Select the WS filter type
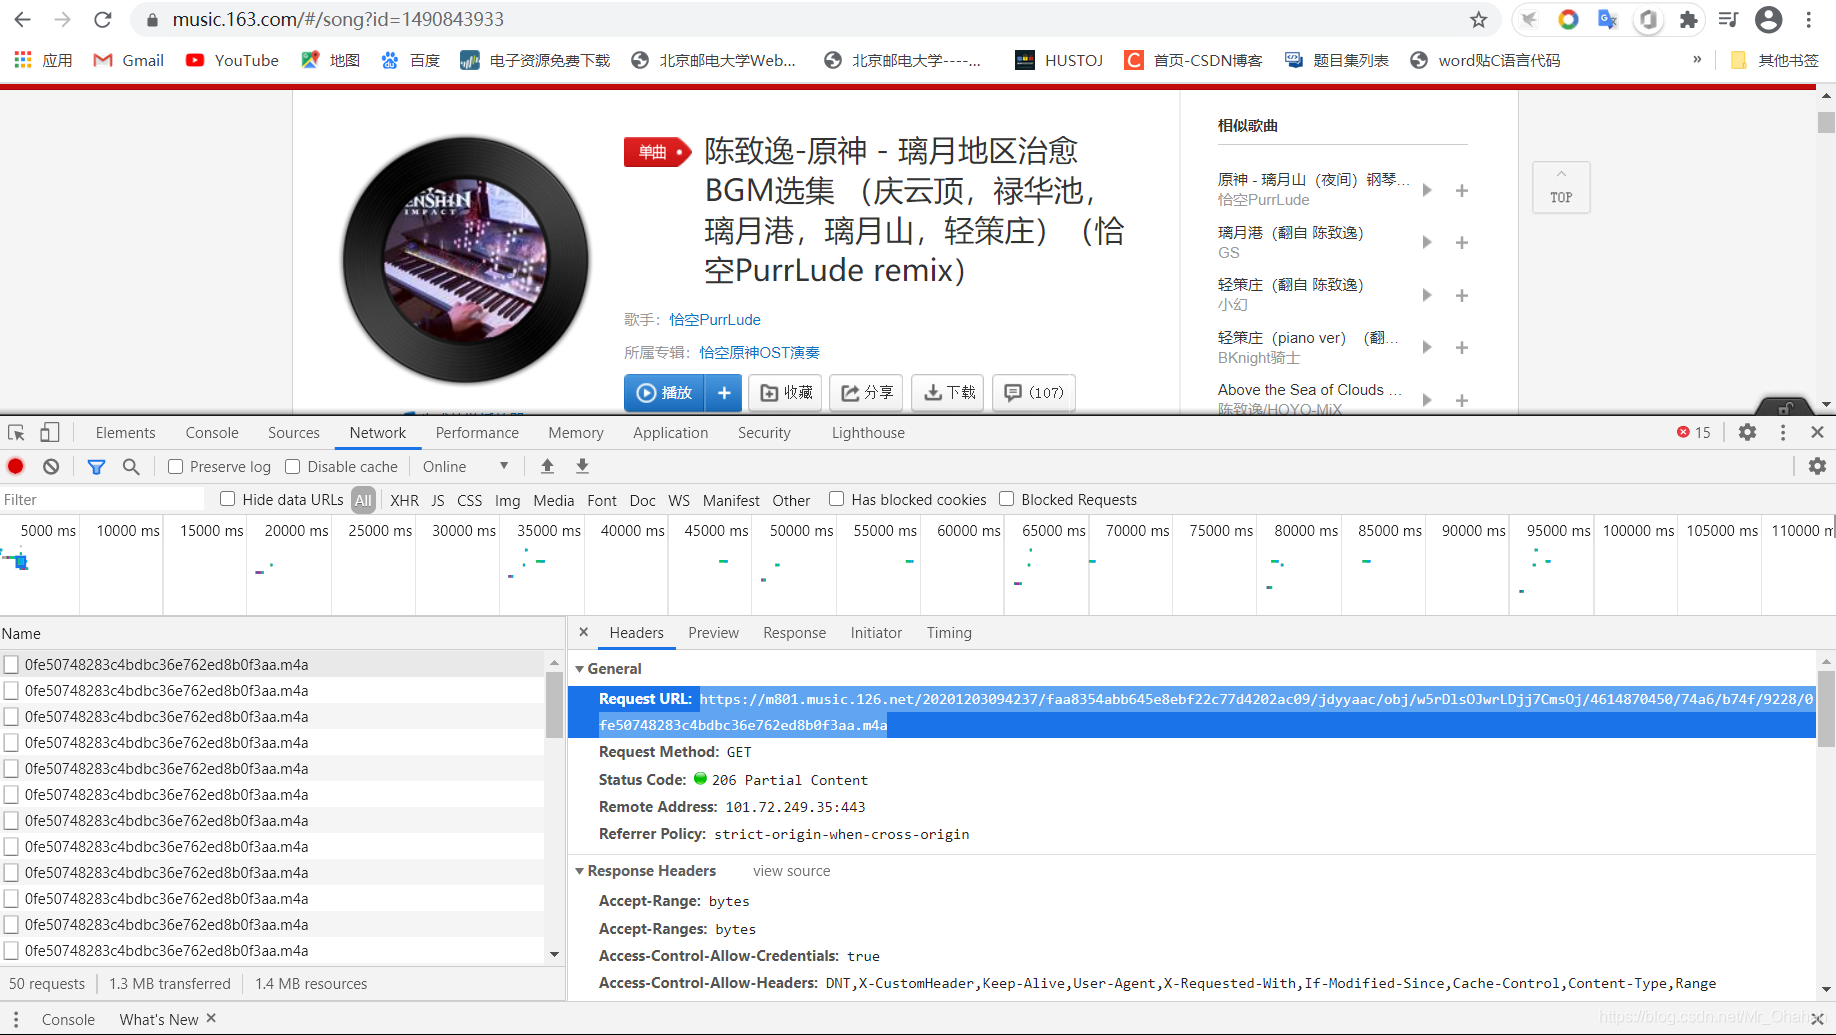 pos(679,500)
